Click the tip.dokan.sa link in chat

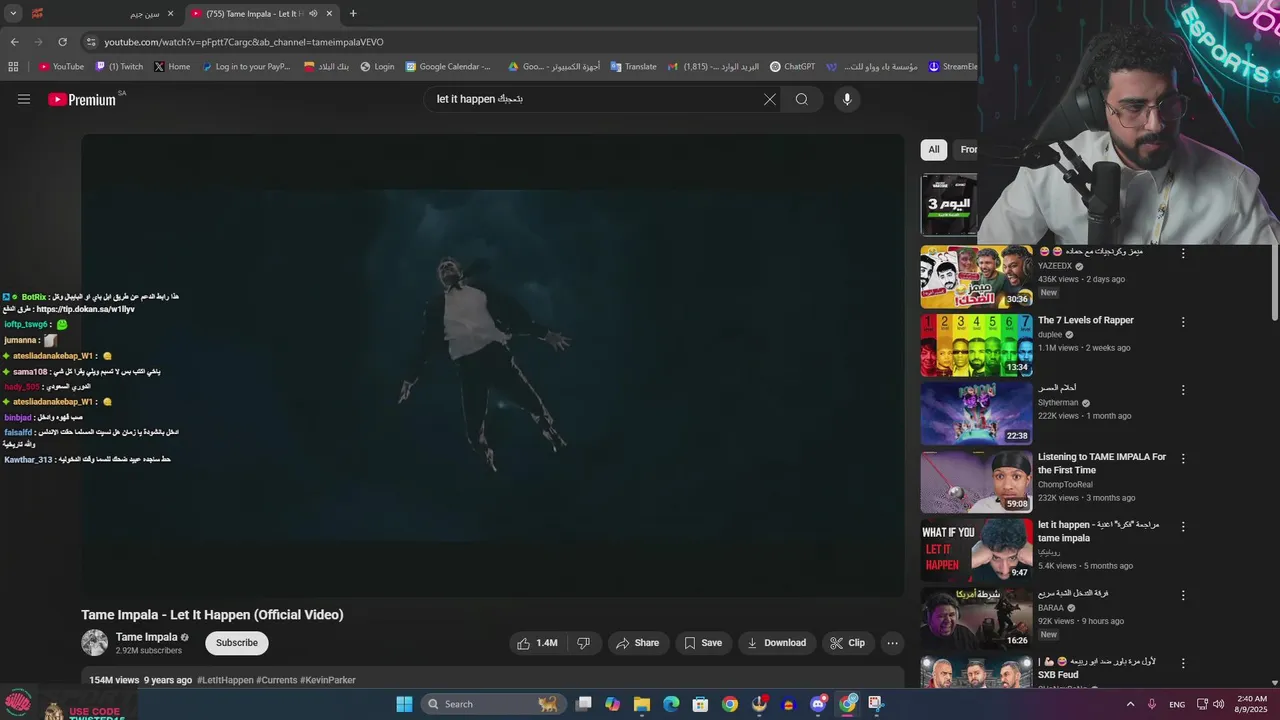point(86,310)
